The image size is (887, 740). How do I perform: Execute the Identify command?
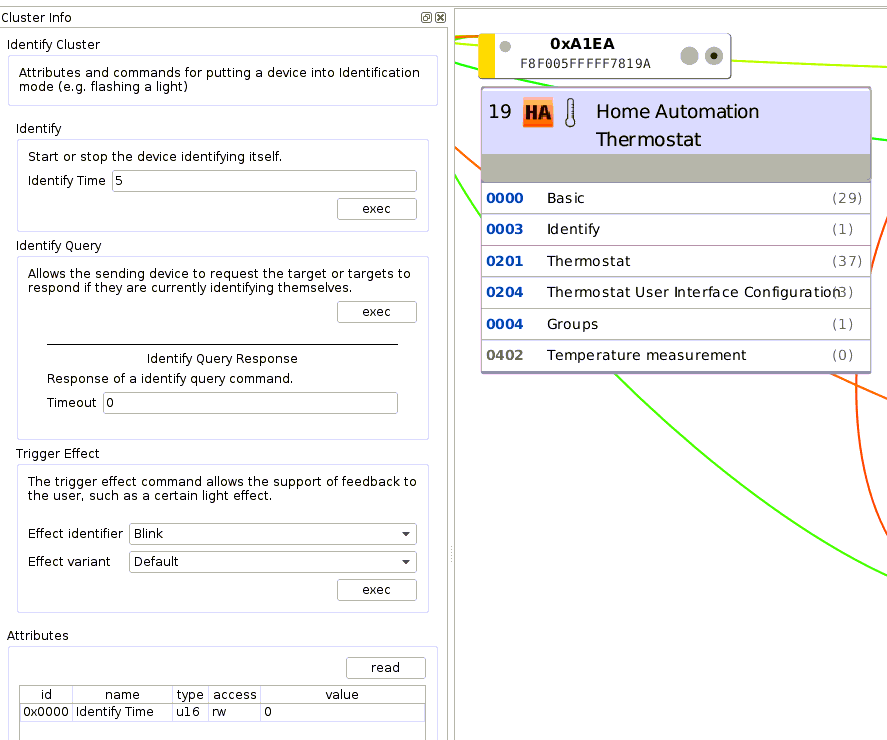(x=377, y=209)
